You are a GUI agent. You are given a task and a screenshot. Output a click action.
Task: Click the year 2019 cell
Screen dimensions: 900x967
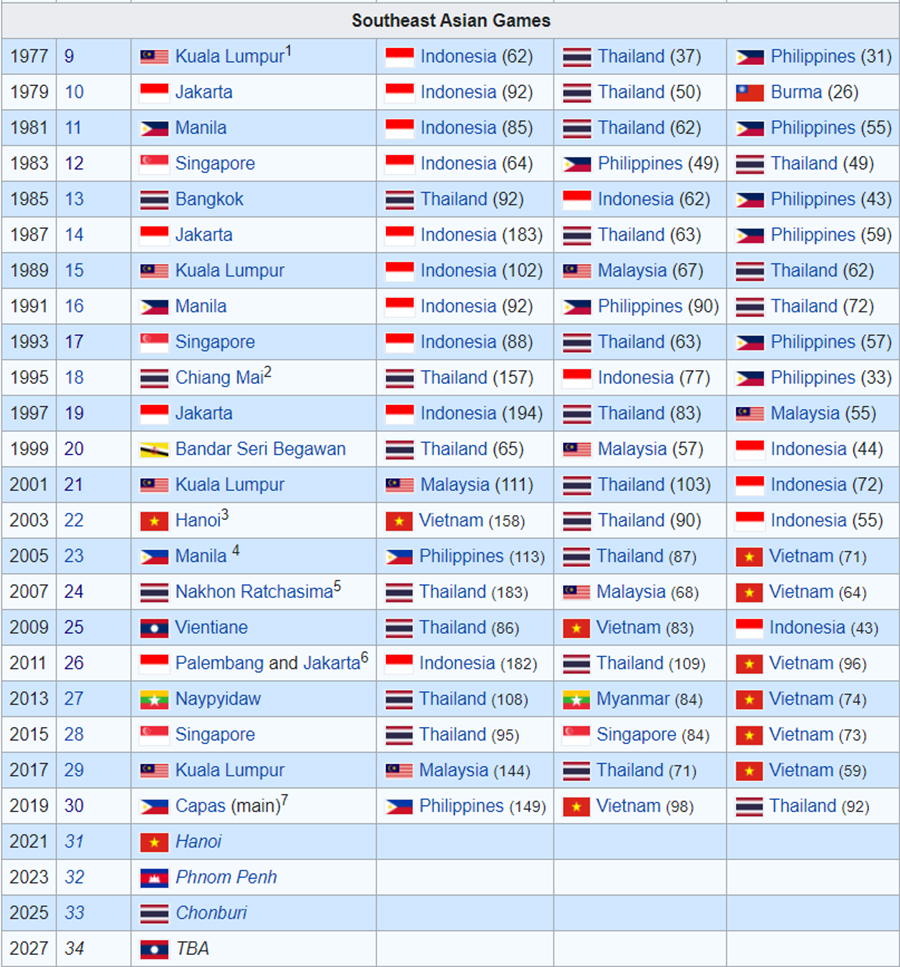(29, 805)
